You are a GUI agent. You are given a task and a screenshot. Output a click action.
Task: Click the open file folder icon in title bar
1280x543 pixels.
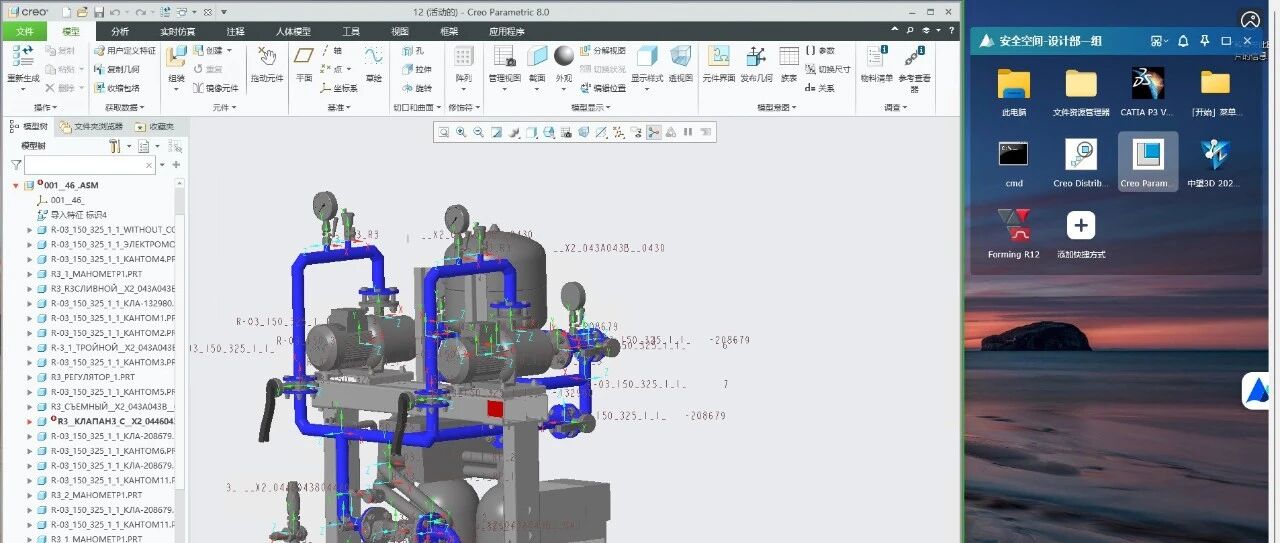(x=81, y=12)
